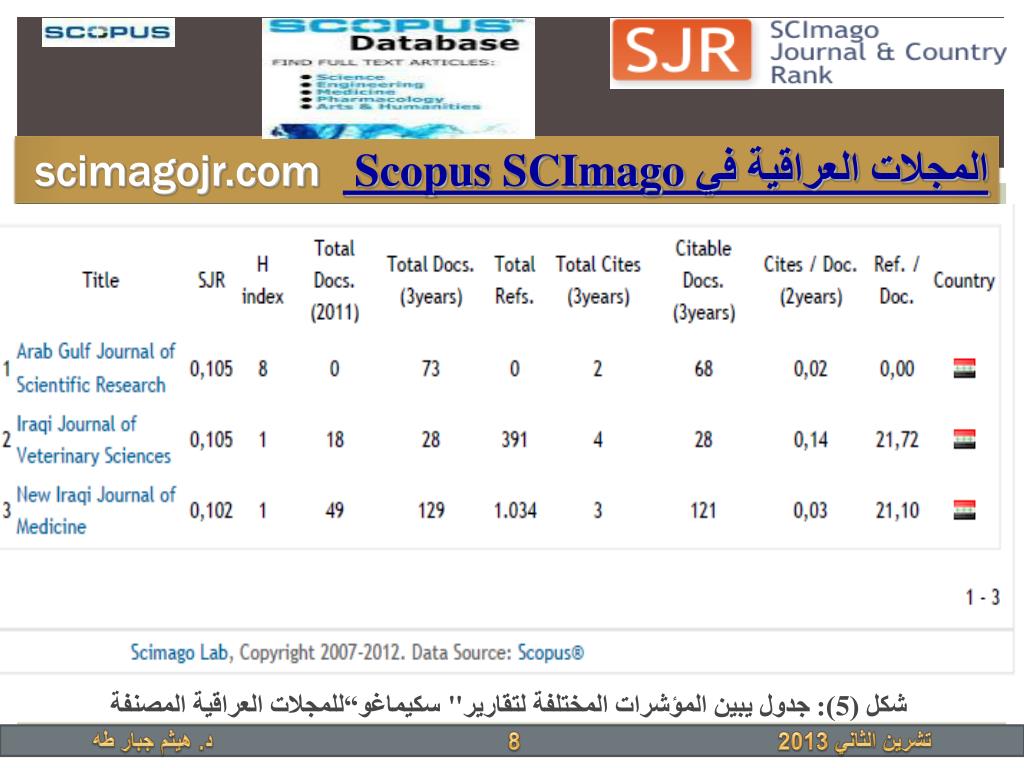Click the Country column header
1024x768 pixels.
pyautogui.click(x=964, y=280)
